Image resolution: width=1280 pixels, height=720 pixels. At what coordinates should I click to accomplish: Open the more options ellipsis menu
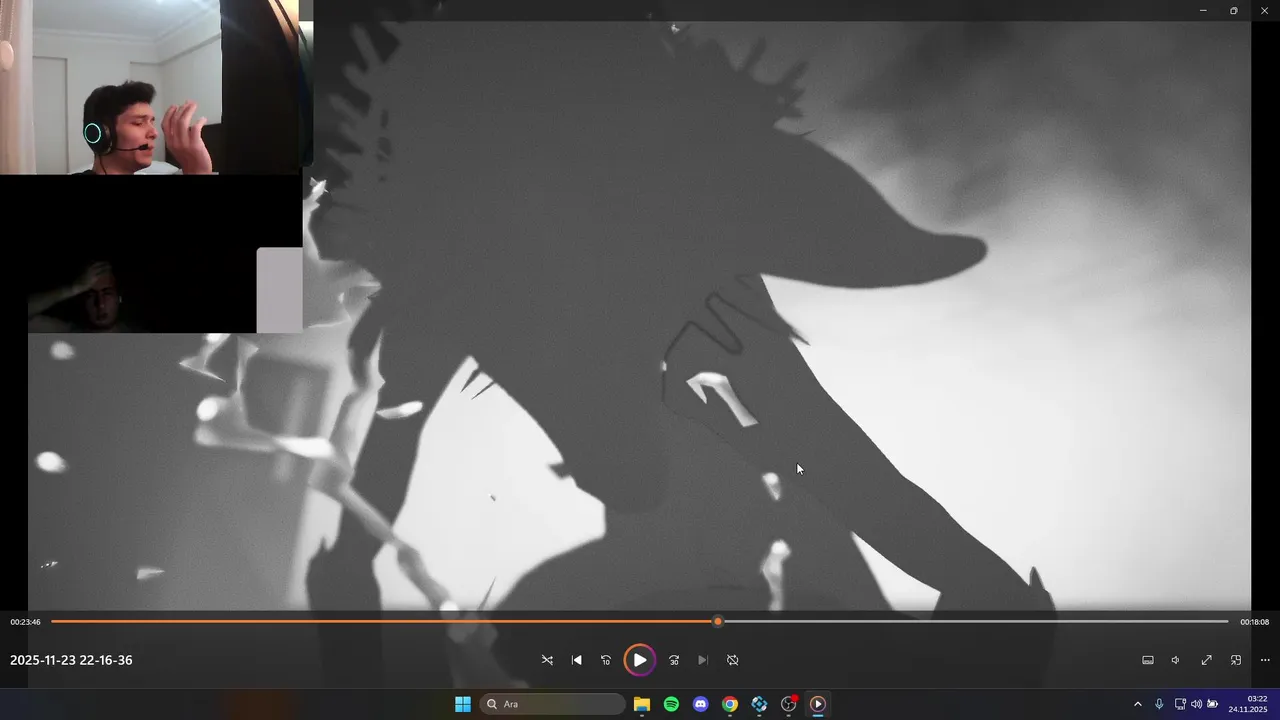click(1264, 660)
